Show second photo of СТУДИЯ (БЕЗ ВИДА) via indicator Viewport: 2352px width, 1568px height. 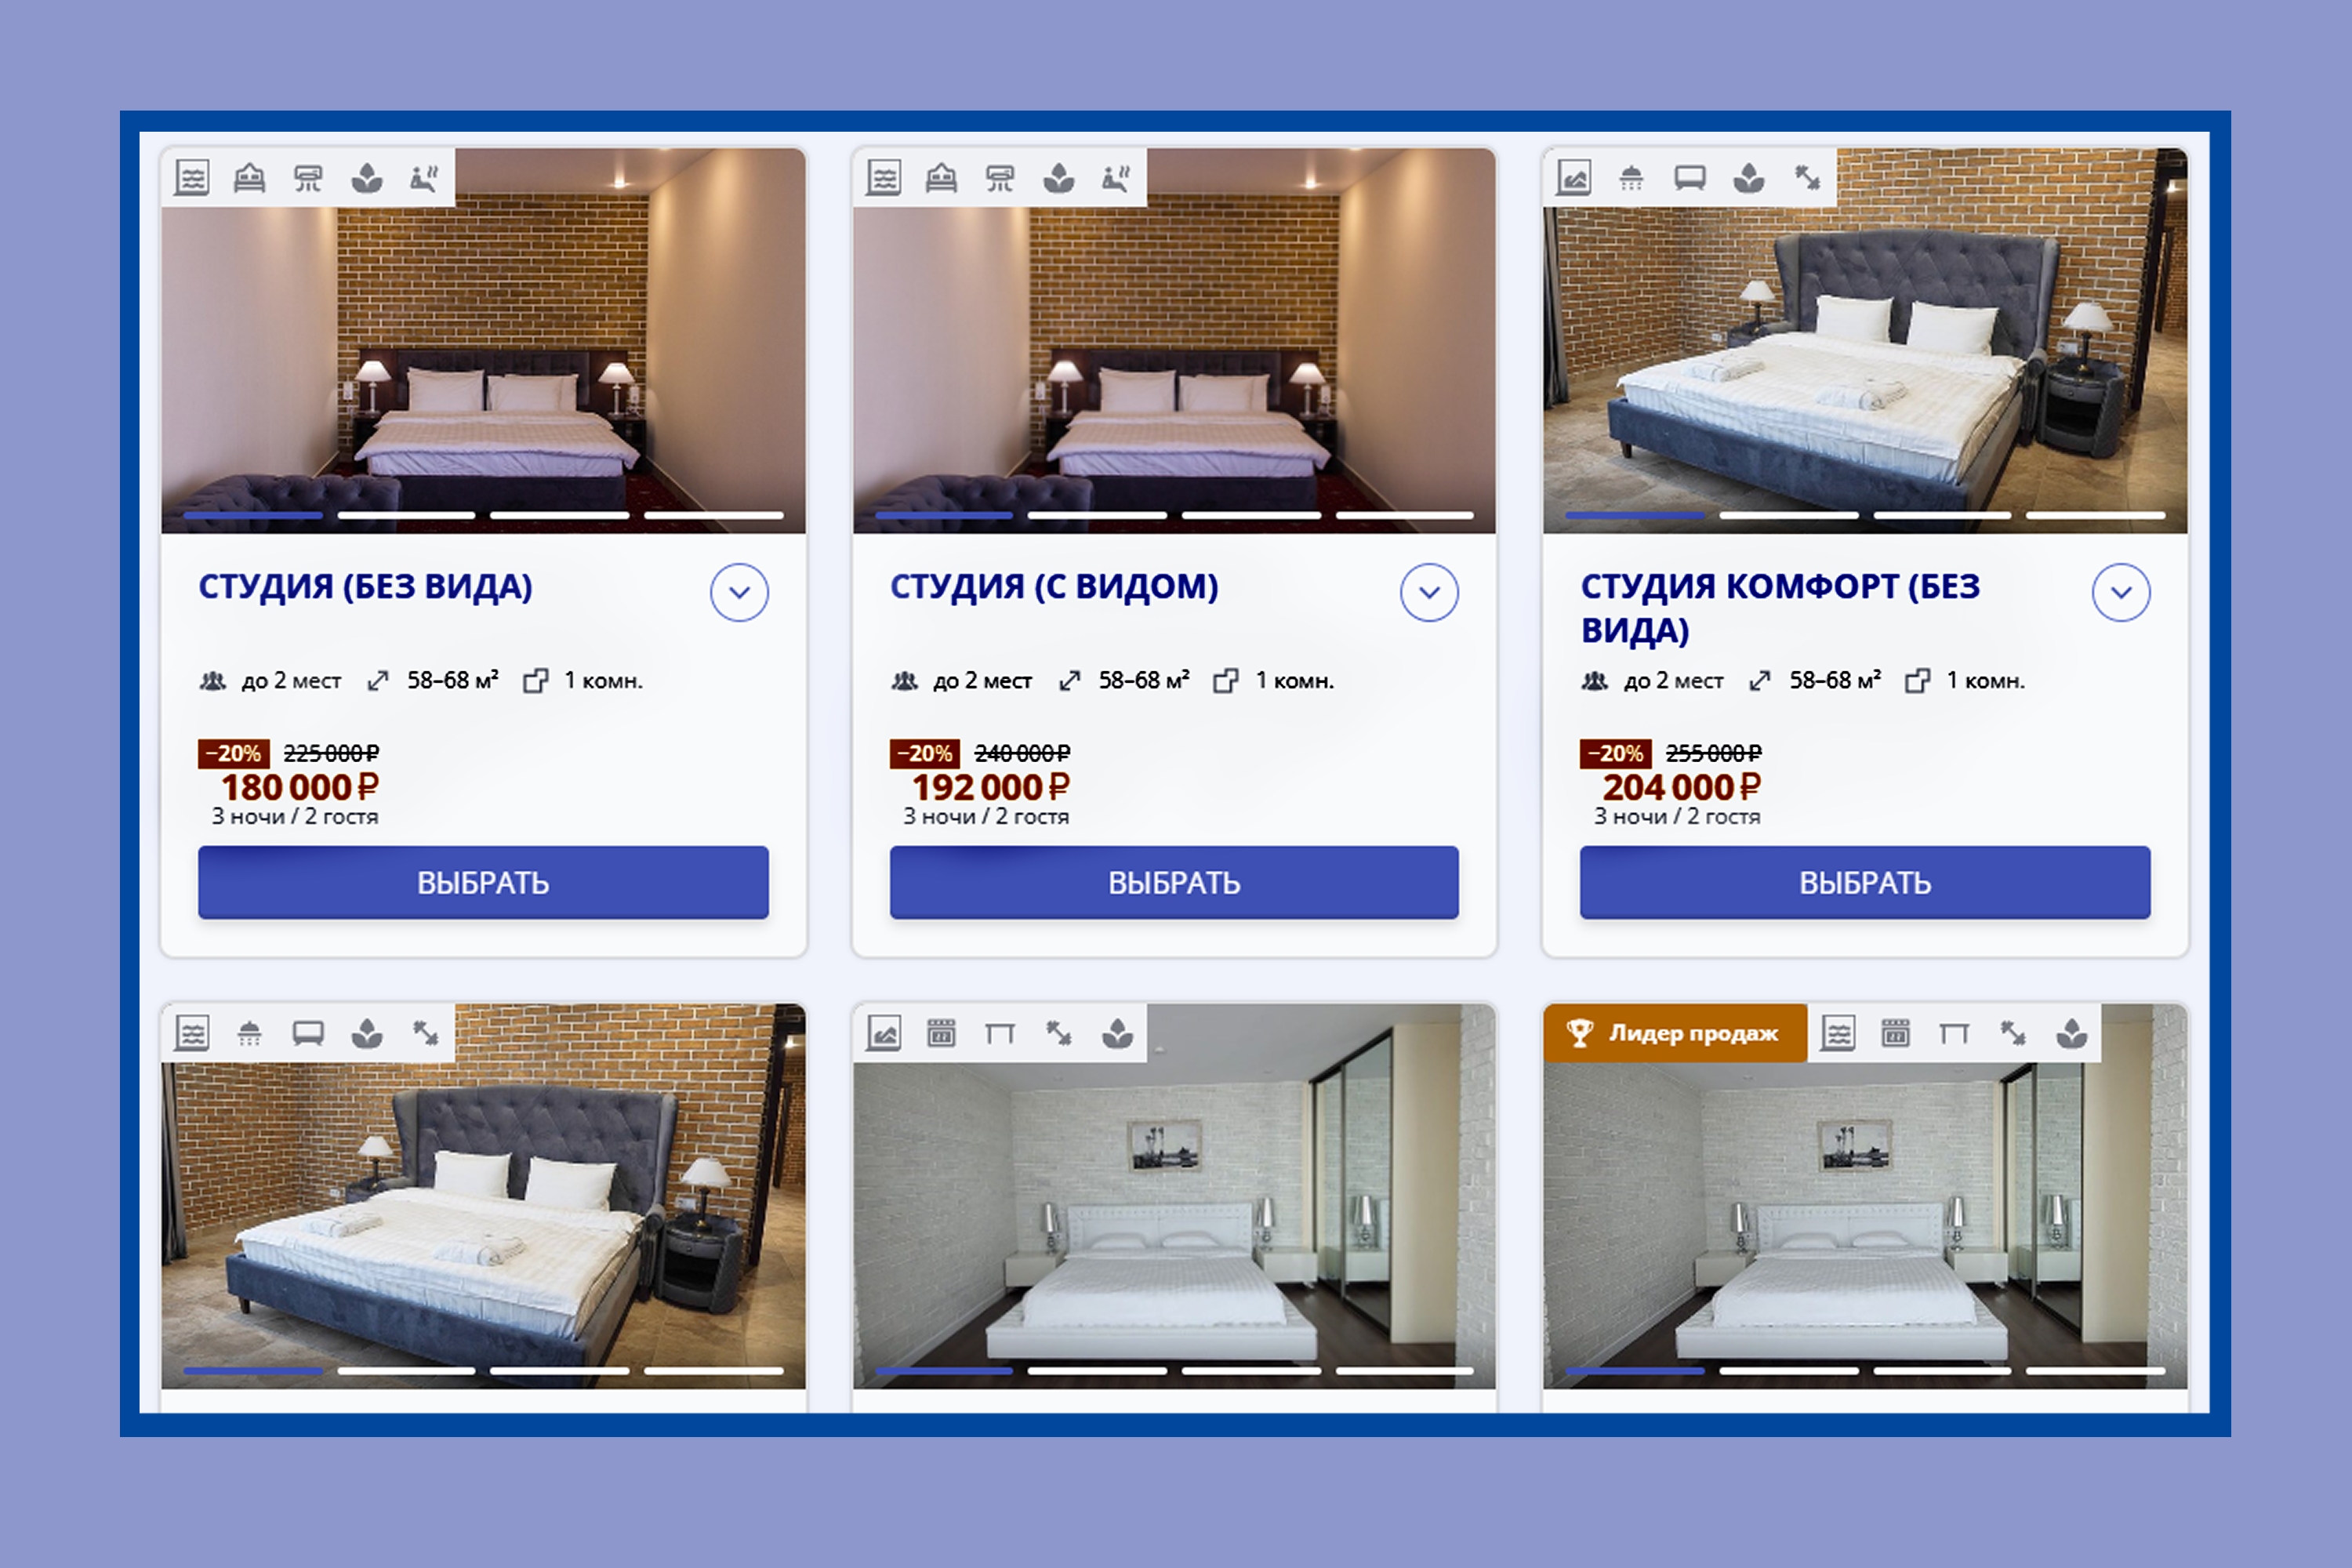tap(406, 515)
